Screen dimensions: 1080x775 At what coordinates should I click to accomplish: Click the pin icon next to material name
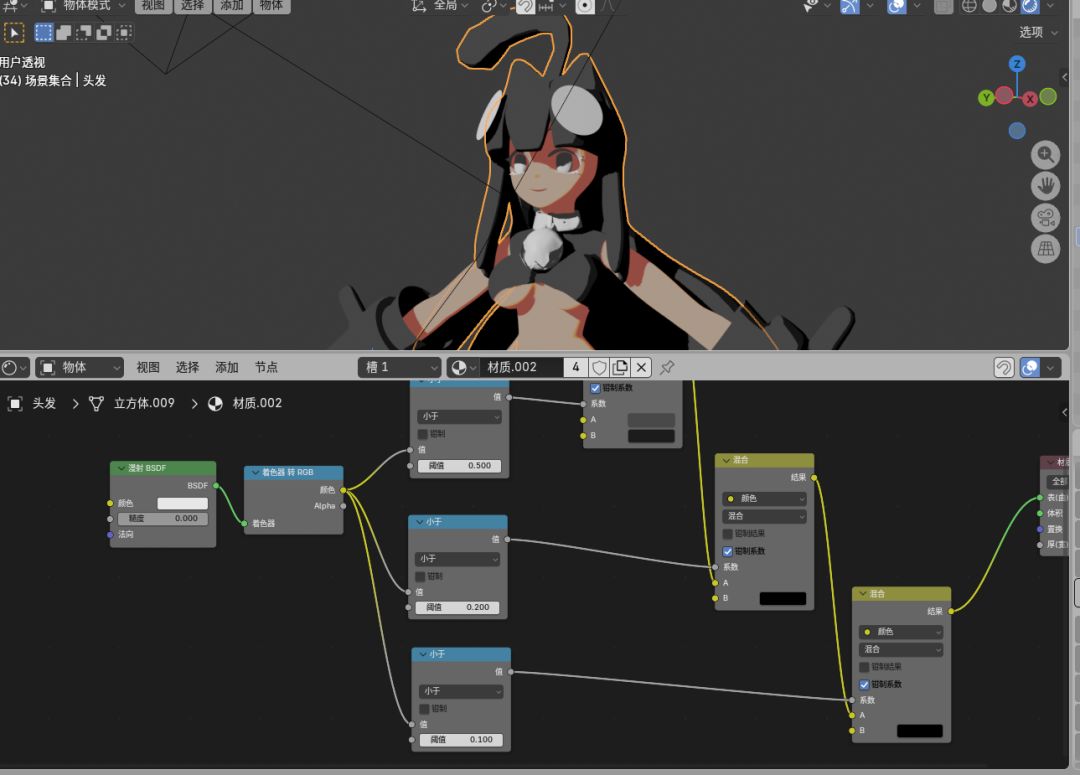[667, 367]
